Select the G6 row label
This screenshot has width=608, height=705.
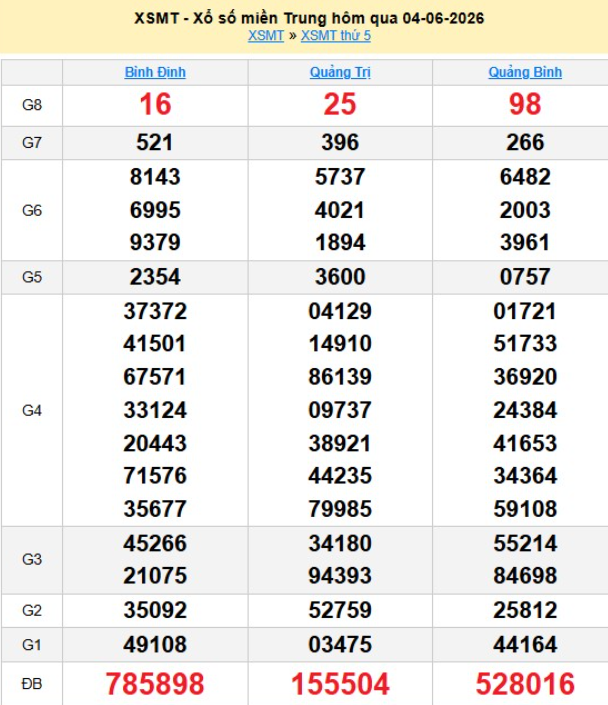32,210
